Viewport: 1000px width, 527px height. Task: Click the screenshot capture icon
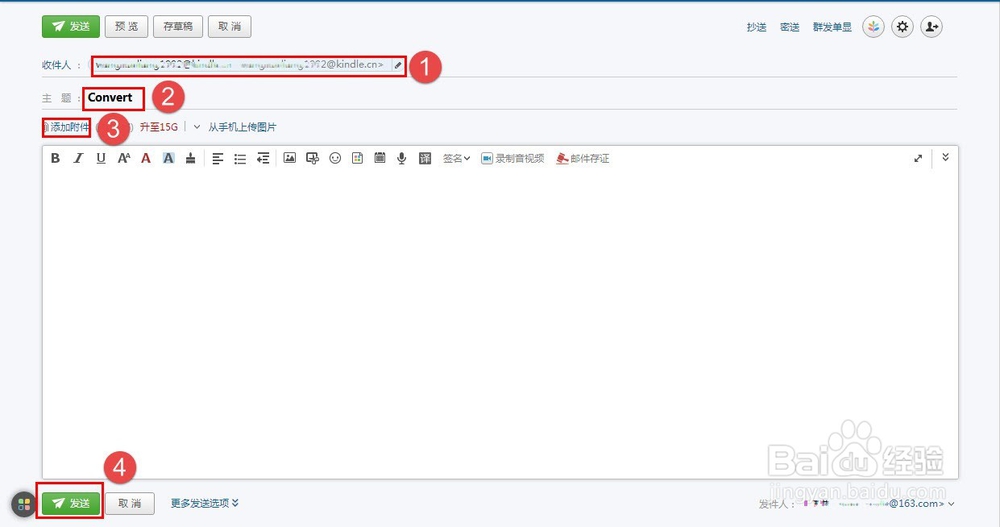click(312, 158)
